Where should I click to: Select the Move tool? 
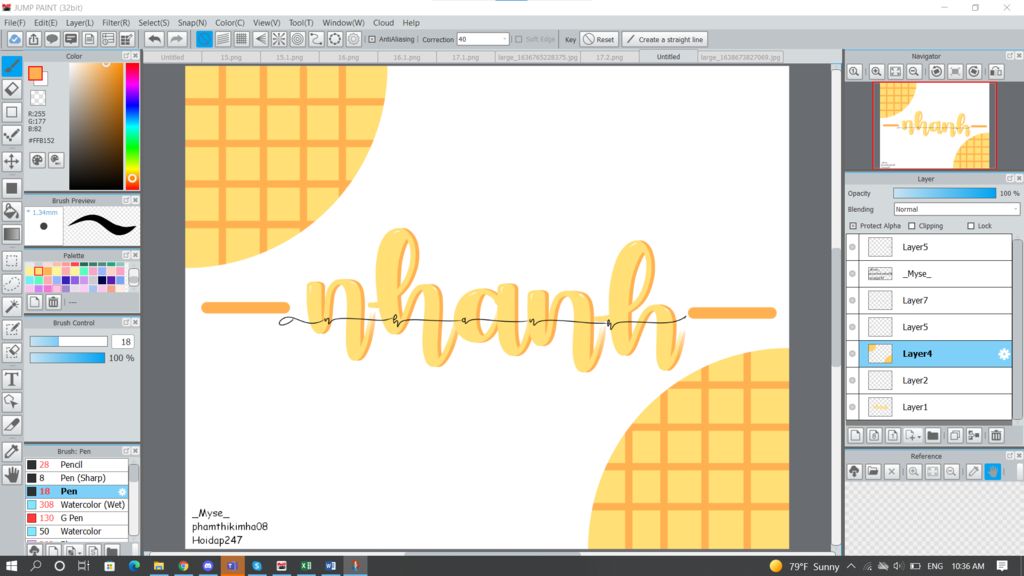pos(12,161)
